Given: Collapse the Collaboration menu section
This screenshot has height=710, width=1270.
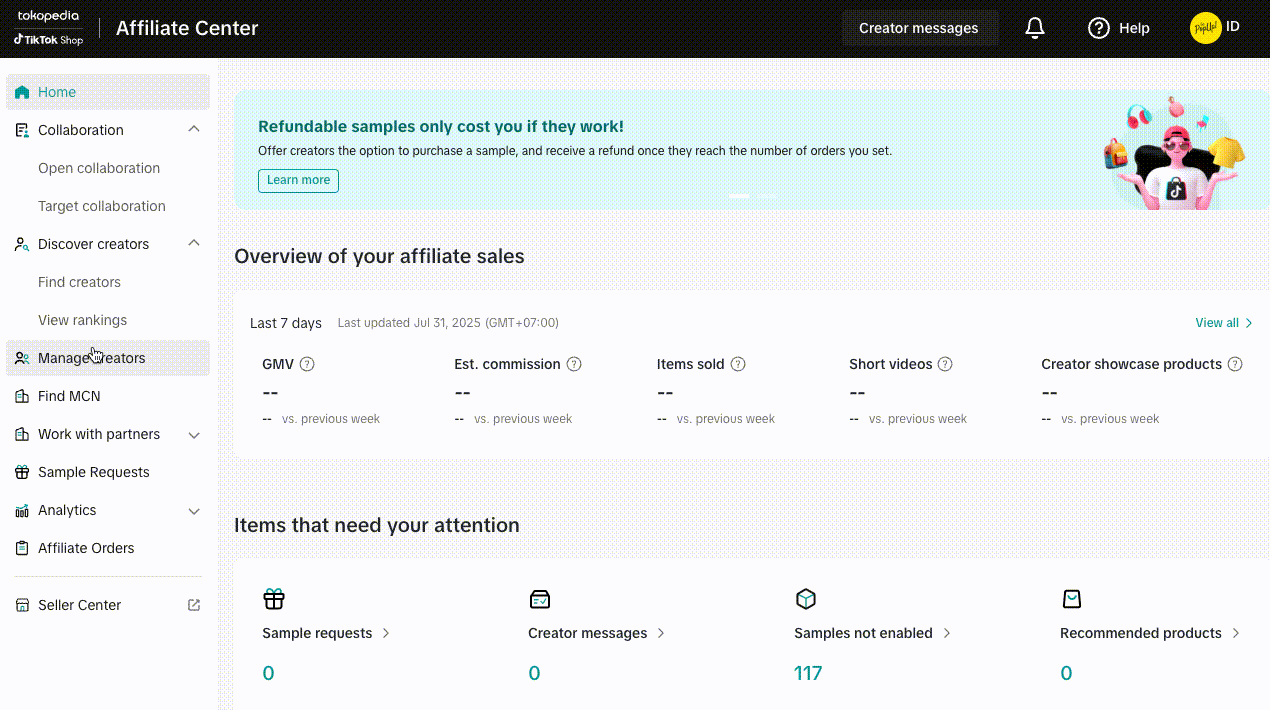Looking at the screenshot, I should tap(194, 129).
